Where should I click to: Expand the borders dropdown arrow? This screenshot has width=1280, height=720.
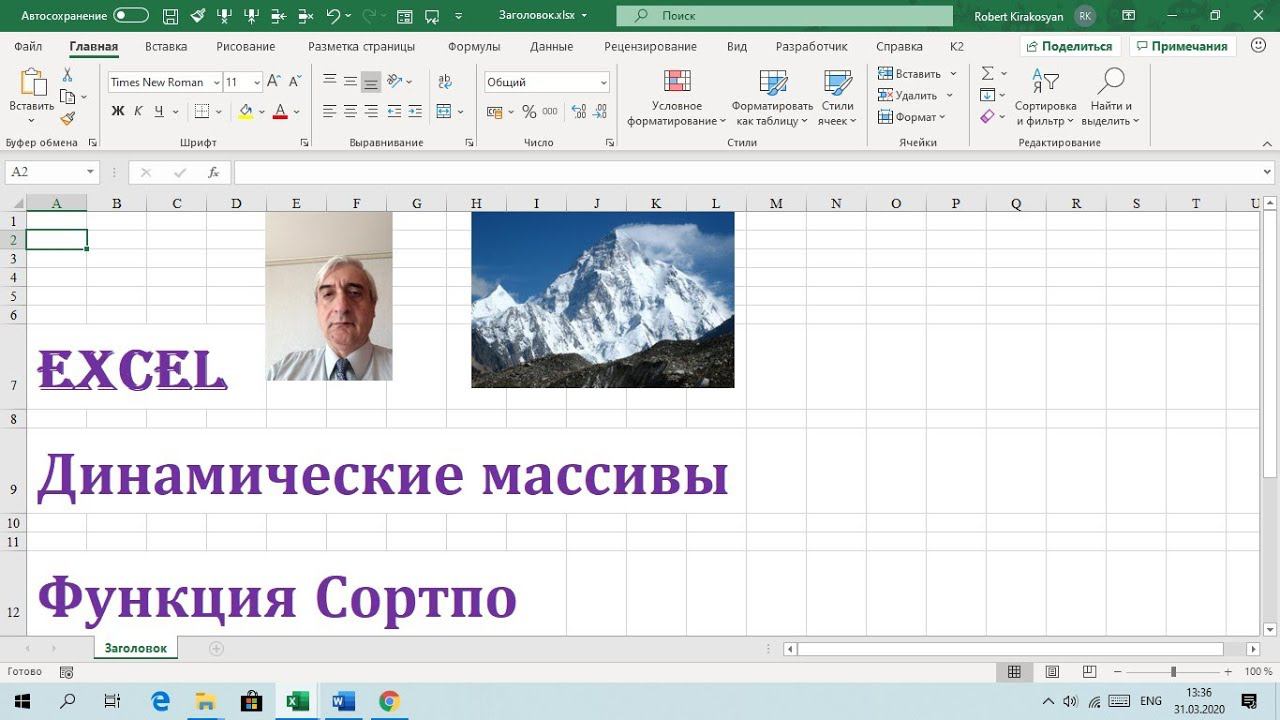[219, 111]
